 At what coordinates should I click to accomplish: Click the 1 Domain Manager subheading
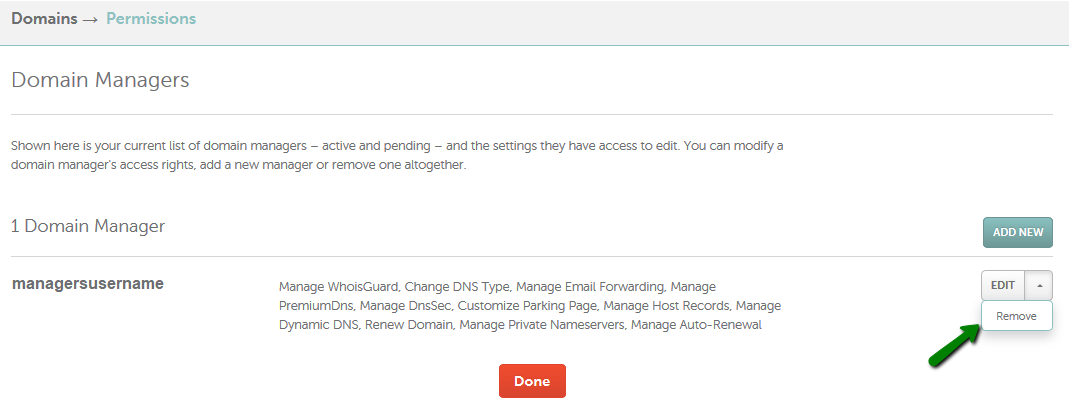[x=88, y=226]
